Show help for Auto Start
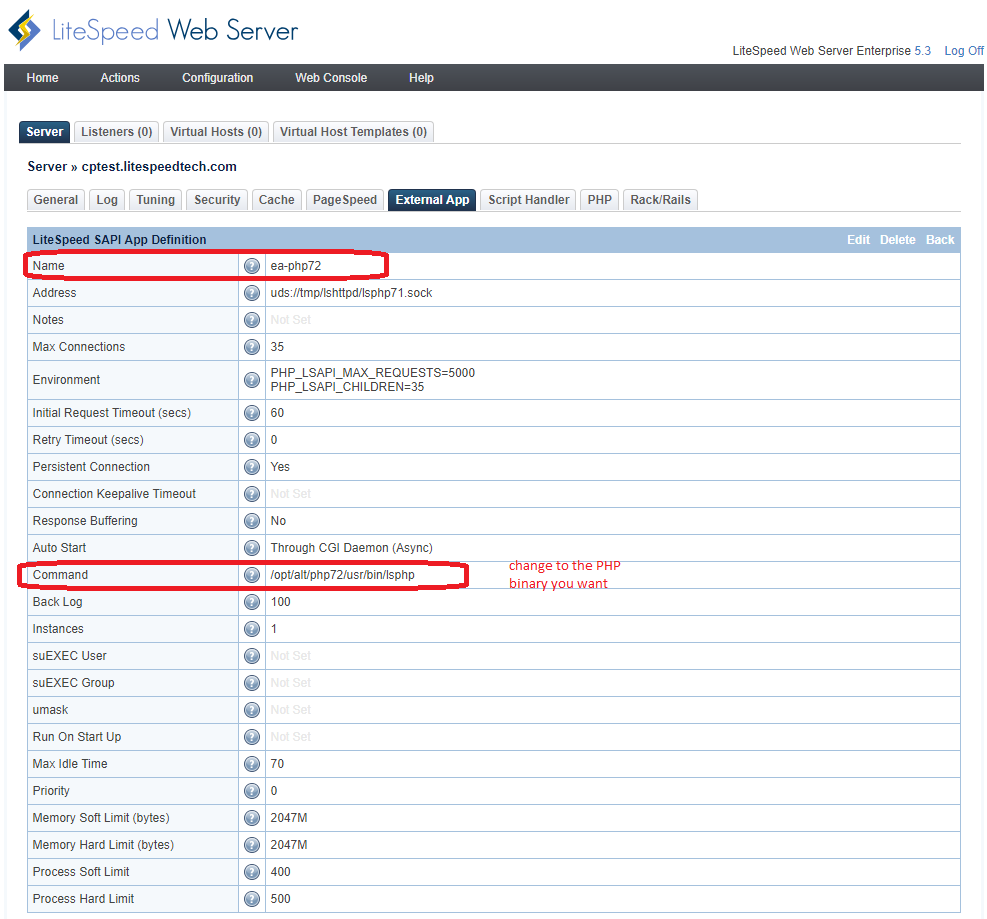Viewport: 987px width, 919px height. (252, 548)
